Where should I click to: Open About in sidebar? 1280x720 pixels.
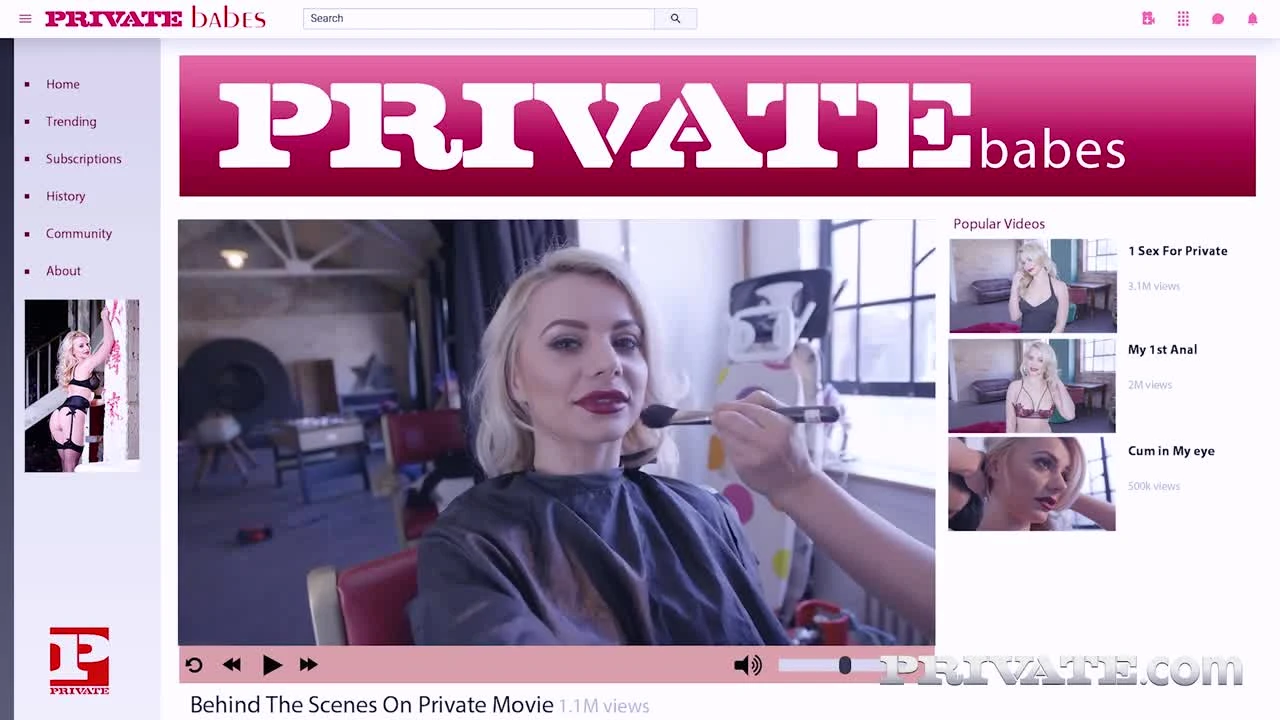[63, 271]
